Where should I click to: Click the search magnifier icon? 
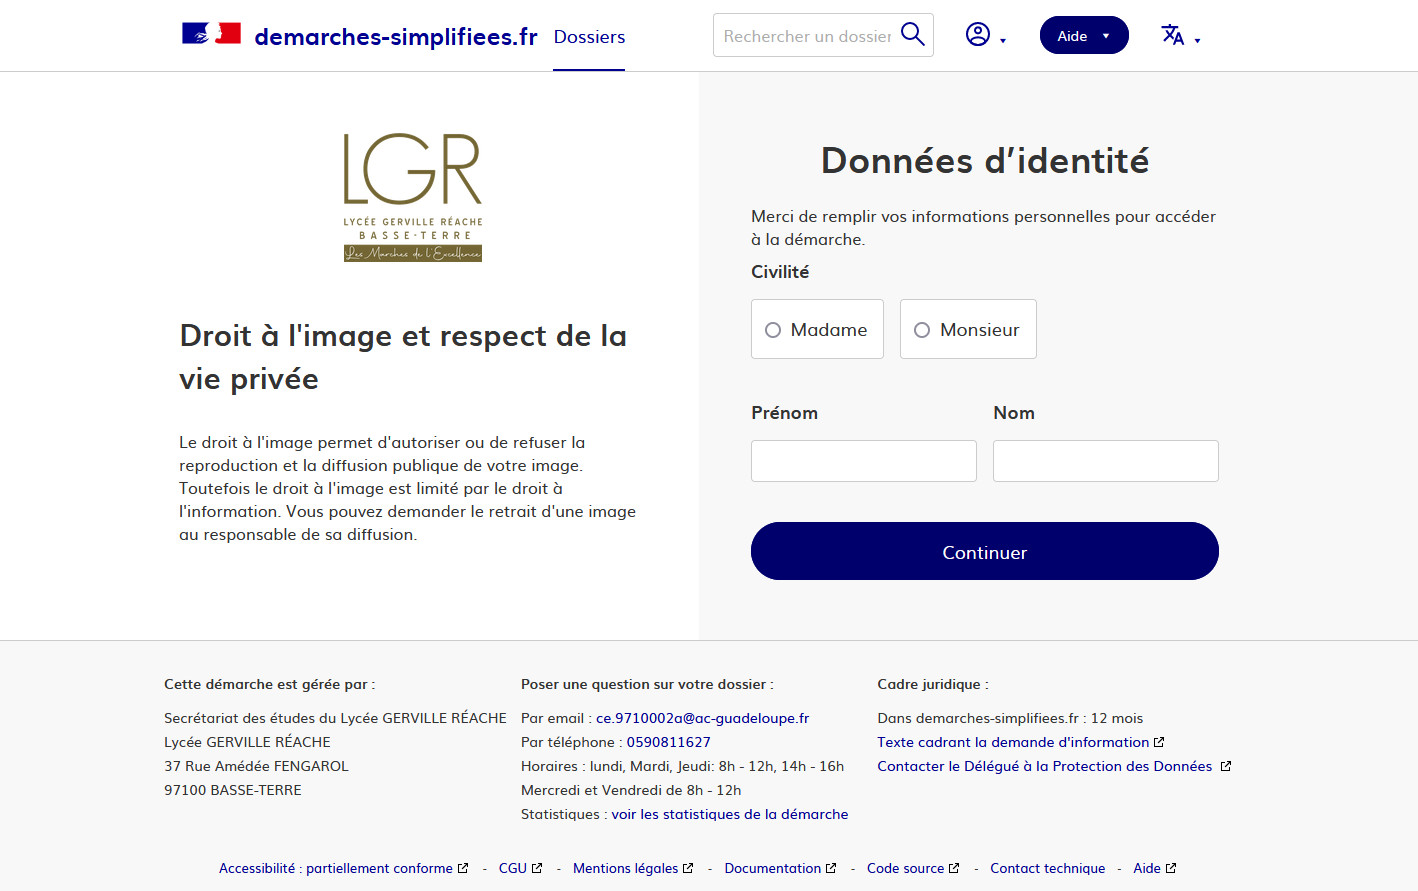pyautogui.click(x=912, y=35)
